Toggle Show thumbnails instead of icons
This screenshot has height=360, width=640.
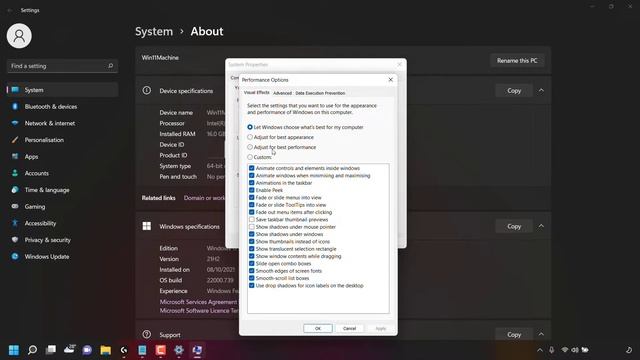(x=252, y=242)
